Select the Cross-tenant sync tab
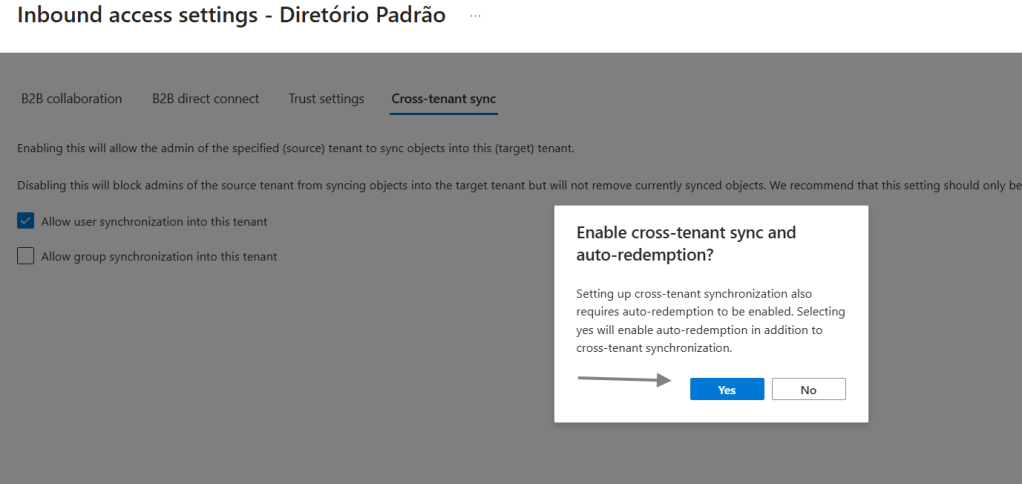The height and width of the screenshot is (484, 1022). 443,99
